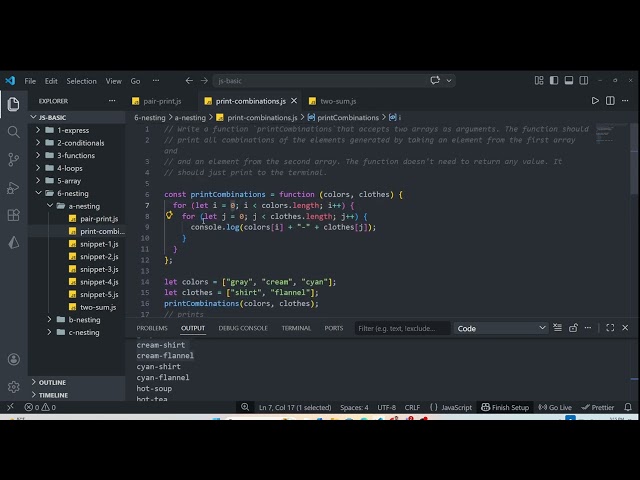Expand the 4-loops folder
Image resolution: width=640 pixels, height=480 pixels.
click(76, 168)
